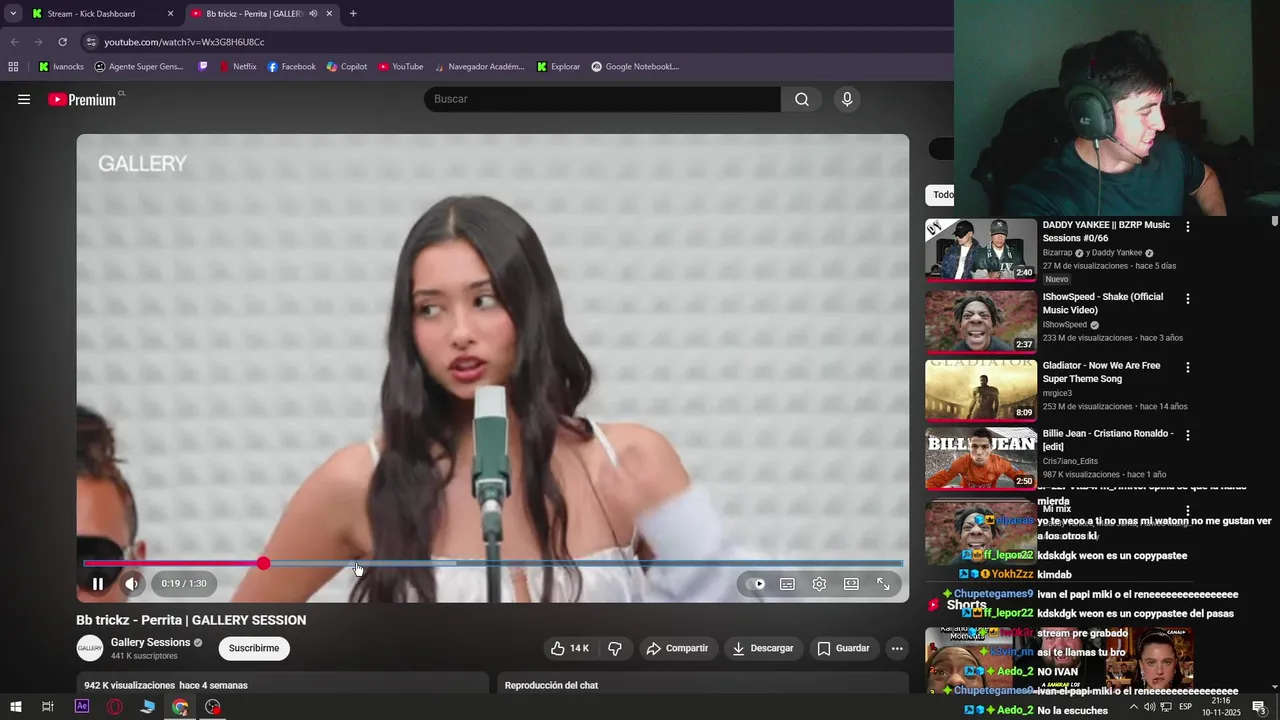Open Gallery Sessions channel avatar
This screenshot has width=1280, height=720.
point(90,648)
